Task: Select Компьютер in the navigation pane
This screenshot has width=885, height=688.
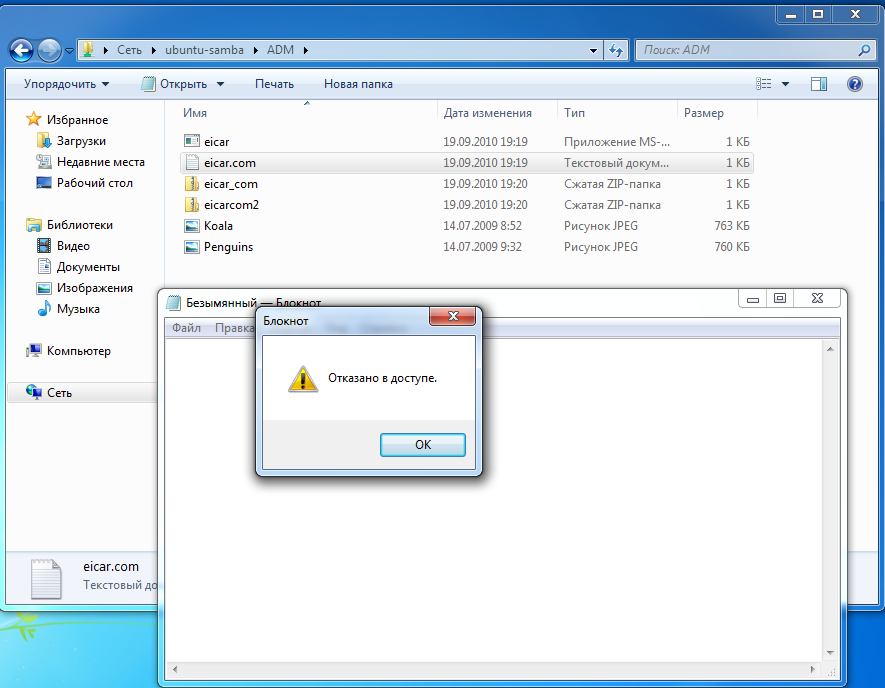Action: tap(78, 351)
